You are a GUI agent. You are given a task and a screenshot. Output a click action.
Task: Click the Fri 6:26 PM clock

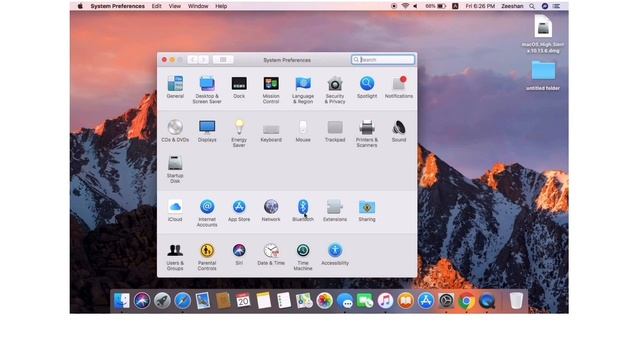(480, 6)
